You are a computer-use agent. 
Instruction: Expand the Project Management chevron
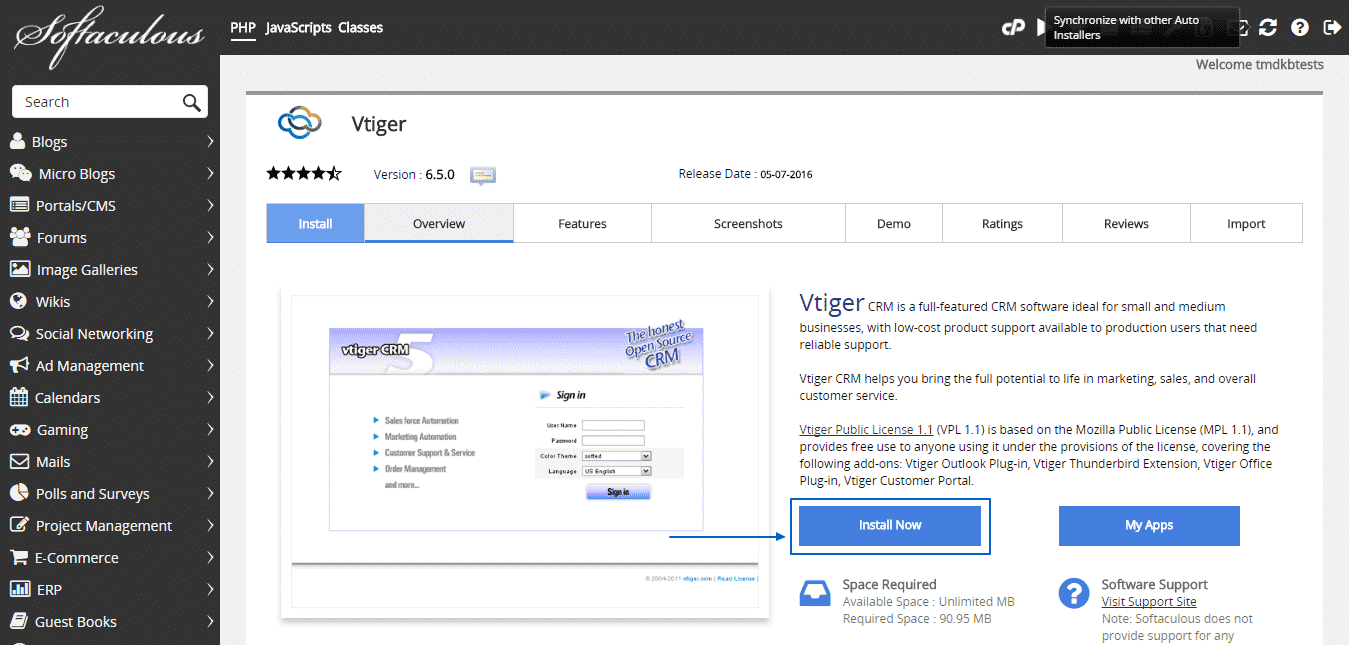(210, 525)
